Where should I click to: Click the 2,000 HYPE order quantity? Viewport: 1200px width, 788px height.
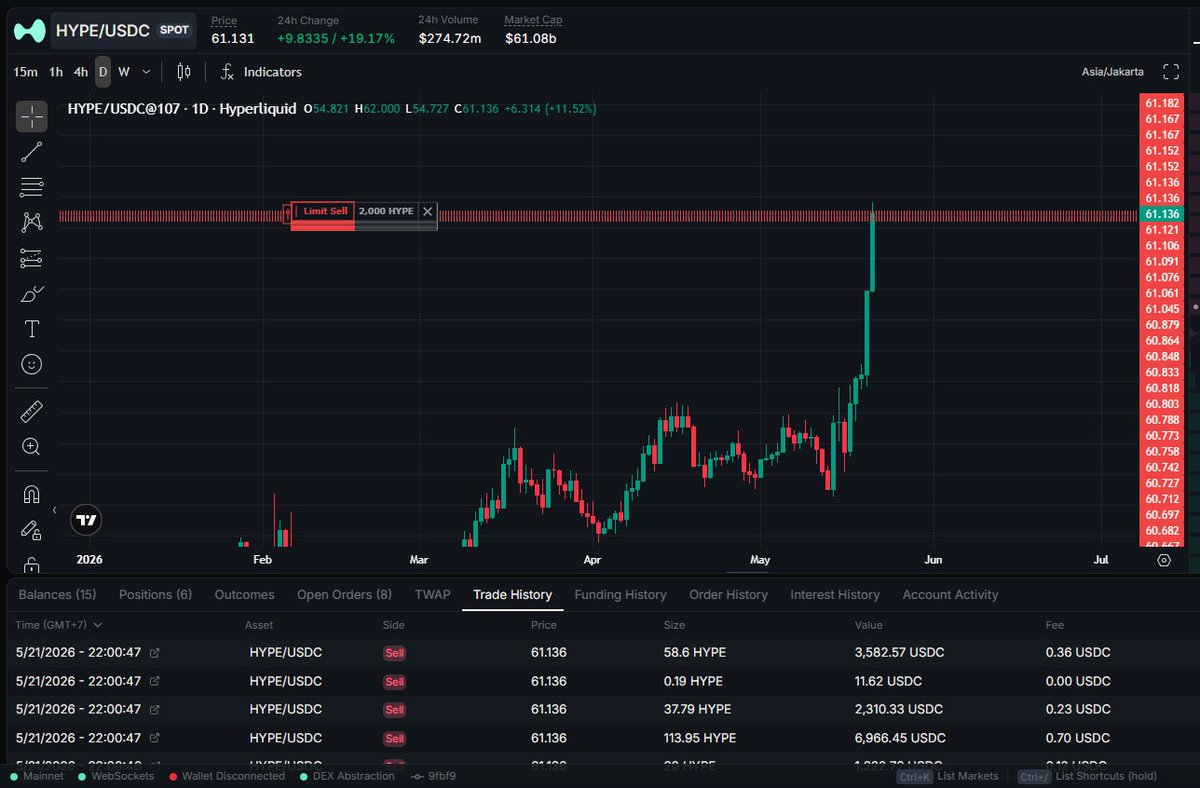(x=385, y=211)
